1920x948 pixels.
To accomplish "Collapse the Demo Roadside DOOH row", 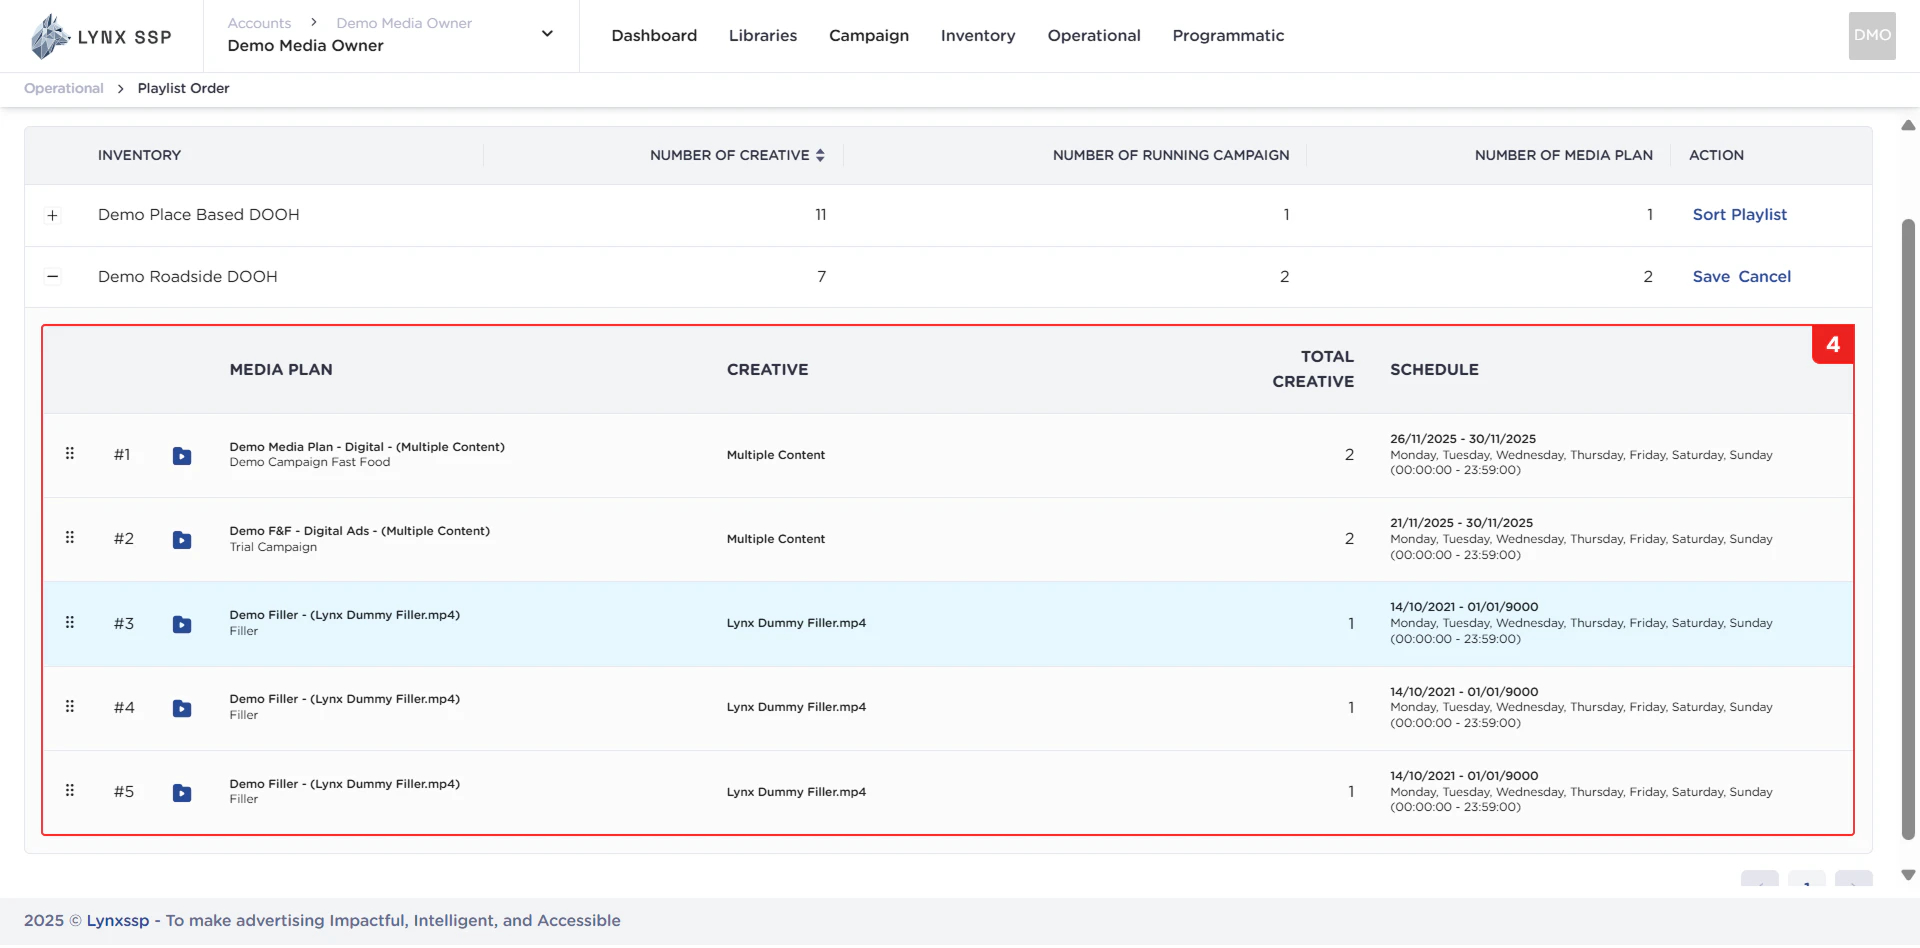I will click(53, 277).
